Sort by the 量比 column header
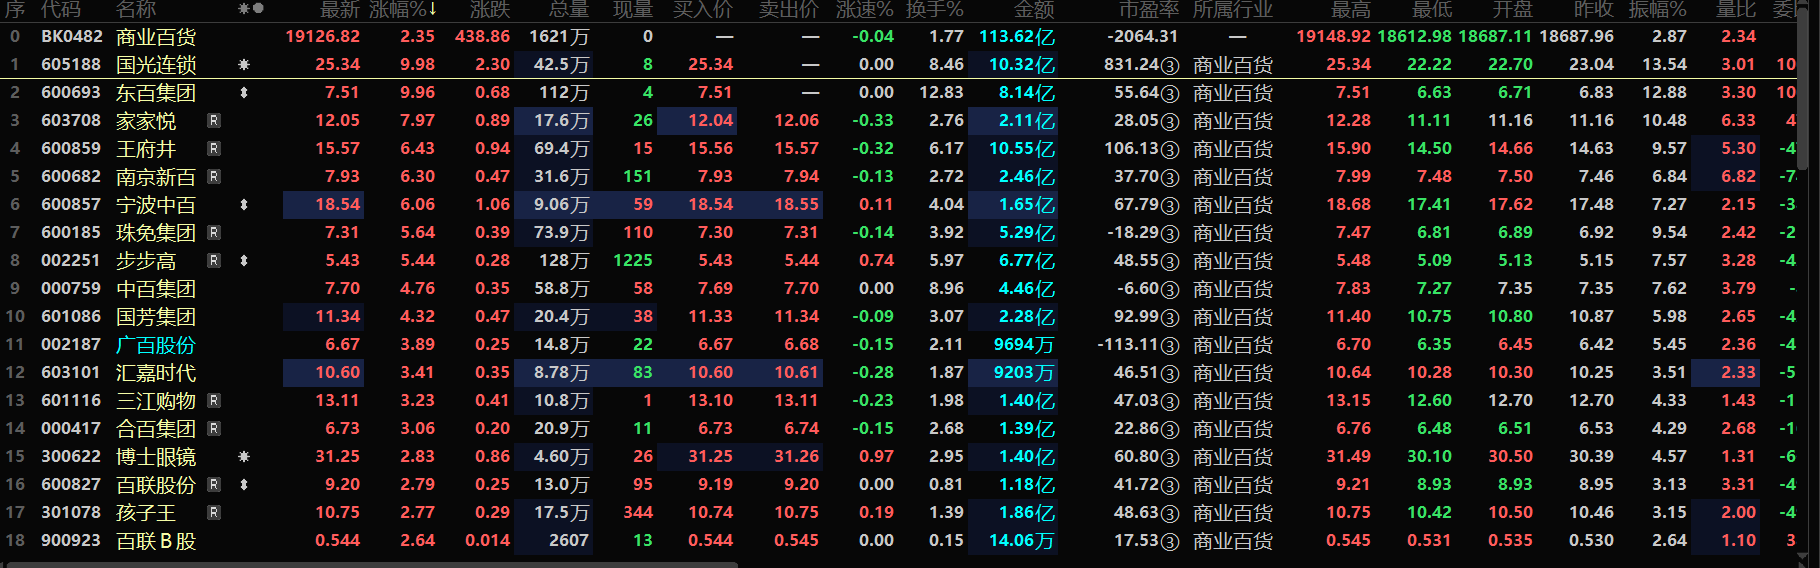Screen dimensions: 1820x568 1736,9
